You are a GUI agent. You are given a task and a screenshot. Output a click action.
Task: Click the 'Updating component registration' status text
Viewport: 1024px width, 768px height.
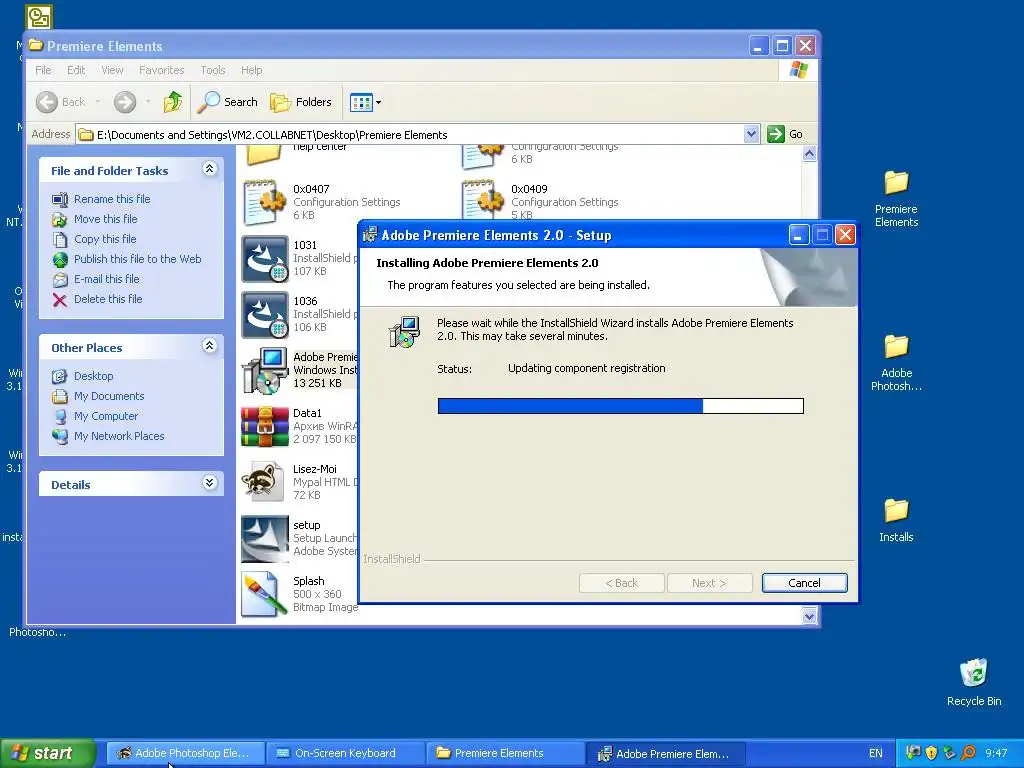(586, 368)
